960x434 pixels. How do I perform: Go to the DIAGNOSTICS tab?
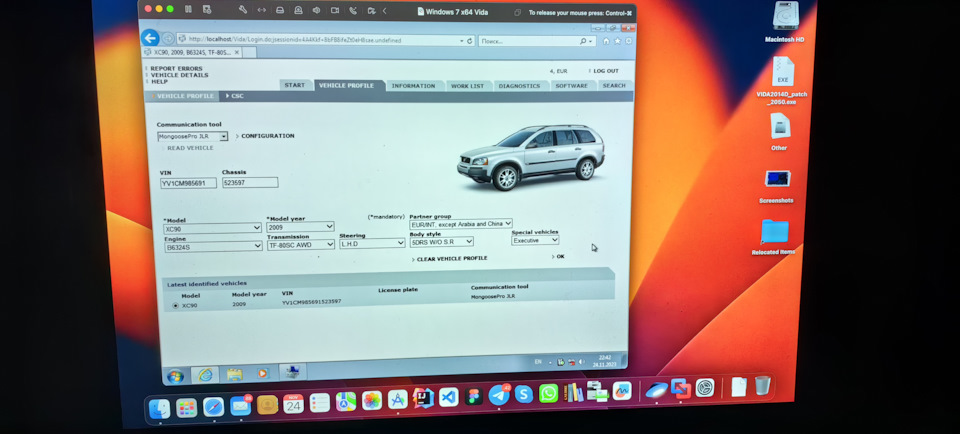pos(519,86)
